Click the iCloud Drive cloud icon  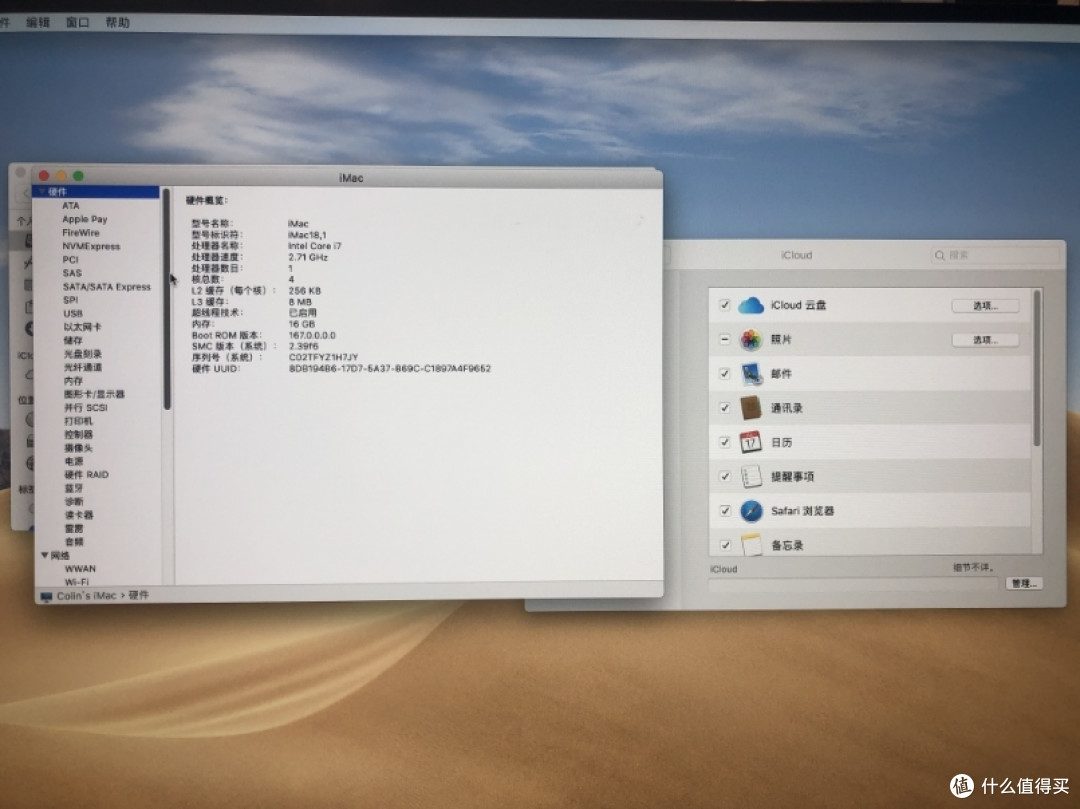[751, 305]
